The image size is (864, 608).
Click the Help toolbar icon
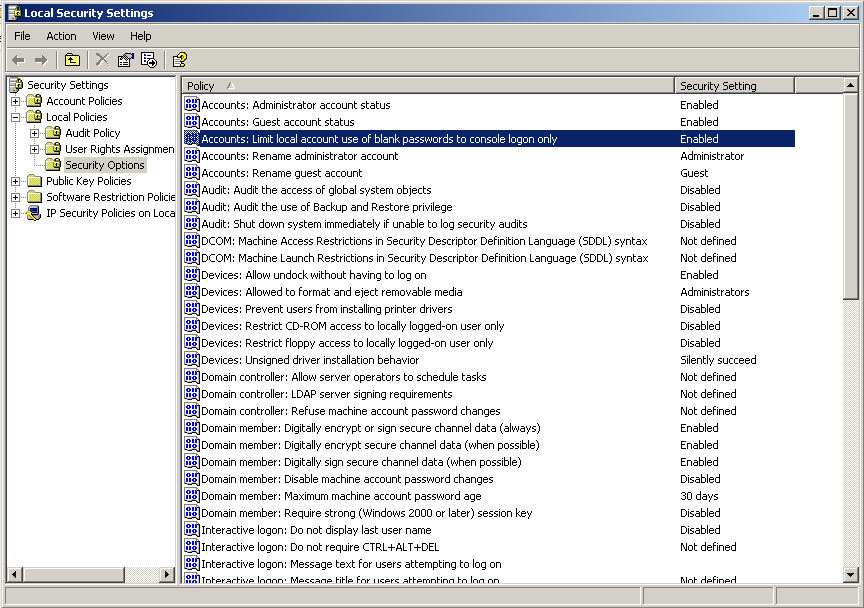pyautogui.click(x=180, y=60)
